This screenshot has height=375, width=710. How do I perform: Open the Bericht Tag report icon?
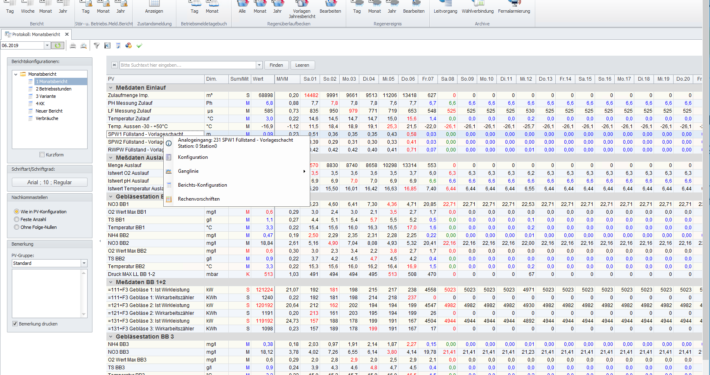10,7
